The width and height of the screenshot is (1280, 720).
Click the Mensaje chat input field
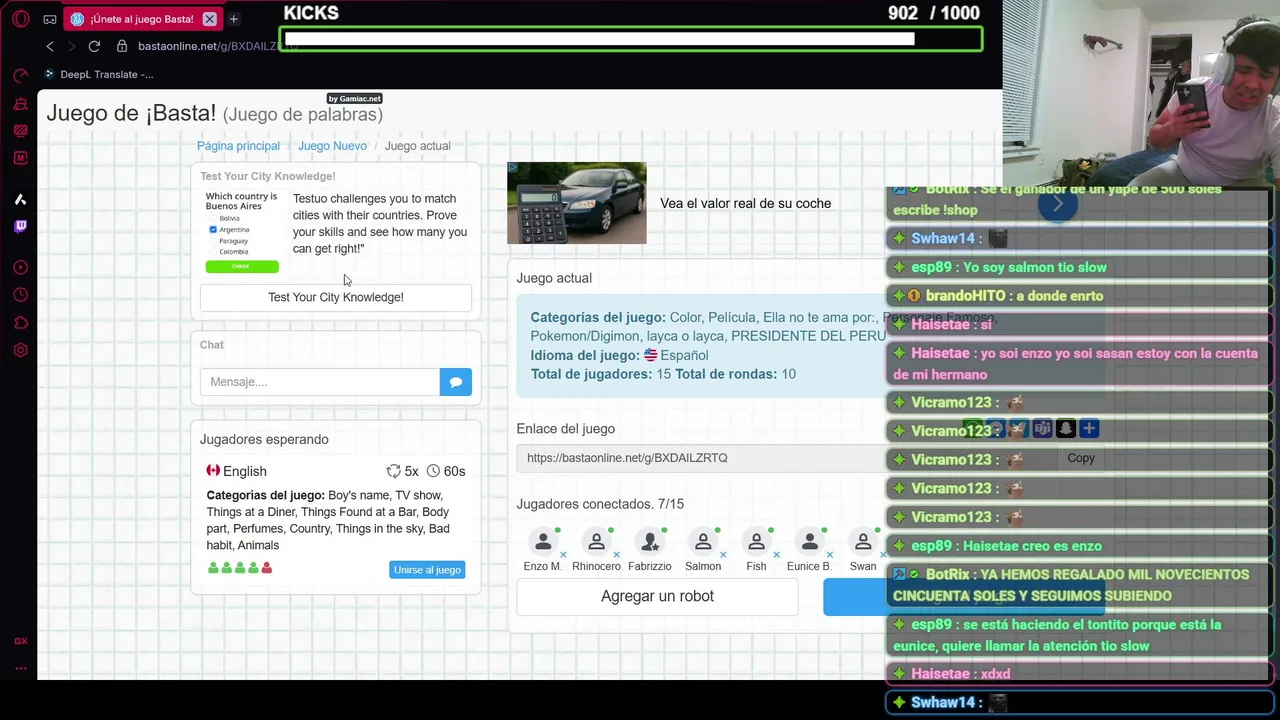click(320, 382)
